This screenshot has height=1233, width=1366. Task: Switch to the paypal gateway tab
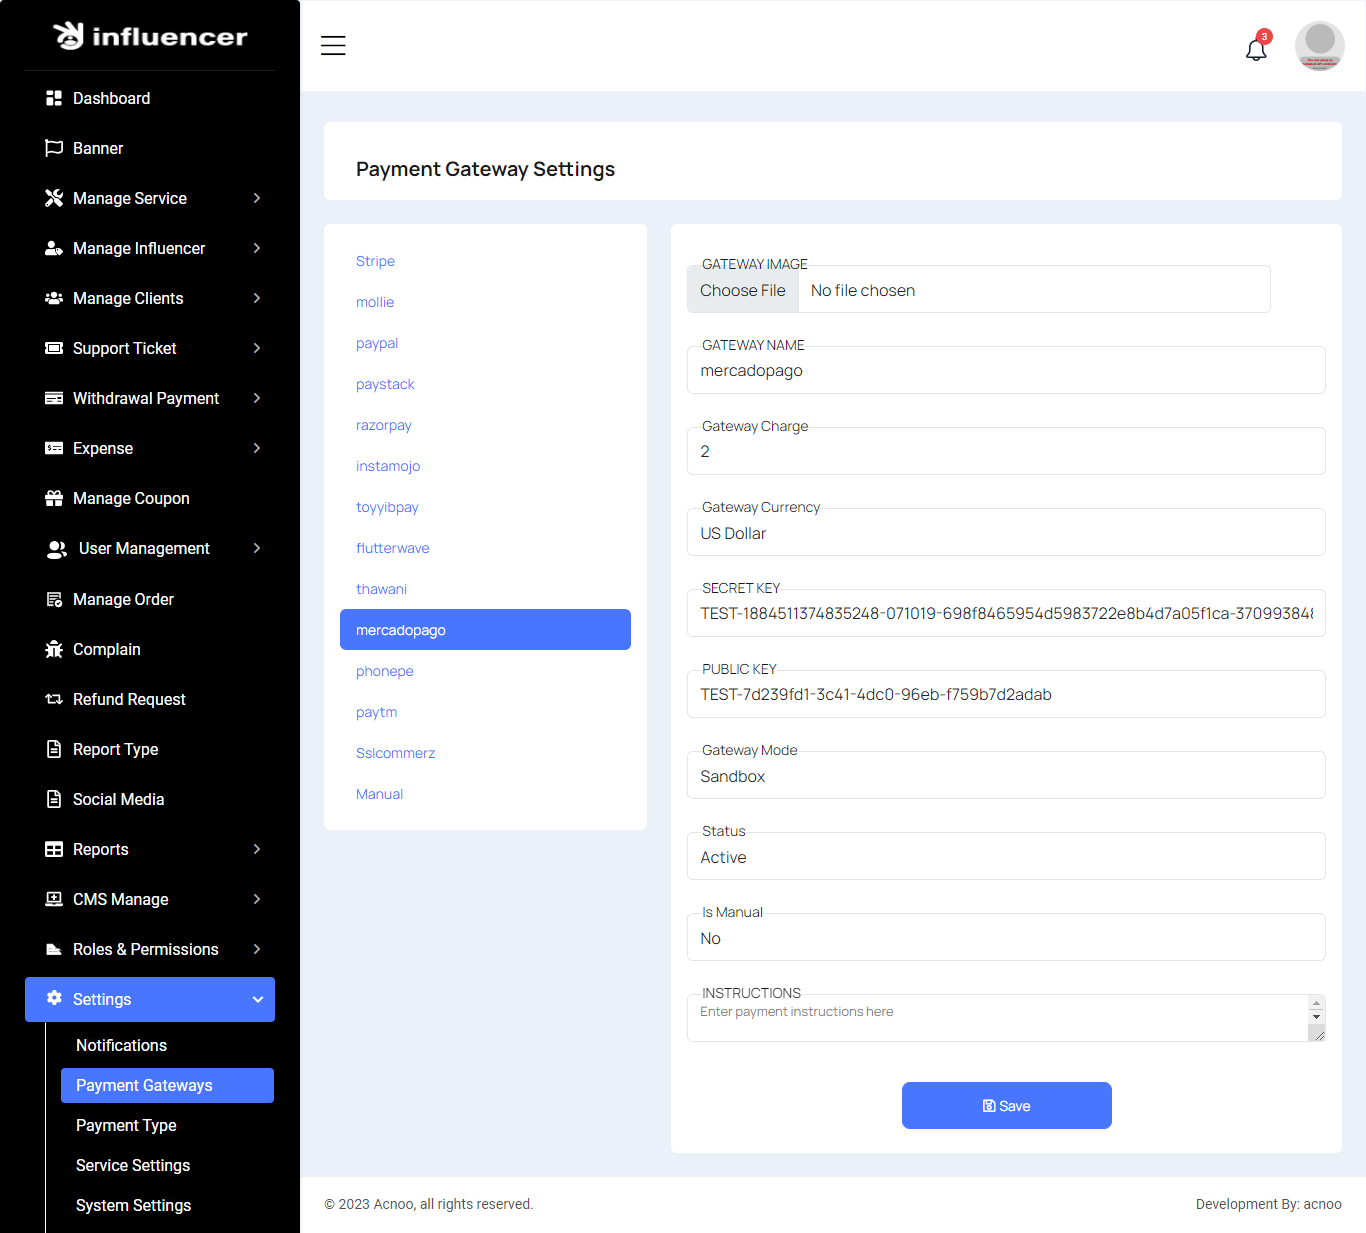pyautogui.click(x=377, y=343)
